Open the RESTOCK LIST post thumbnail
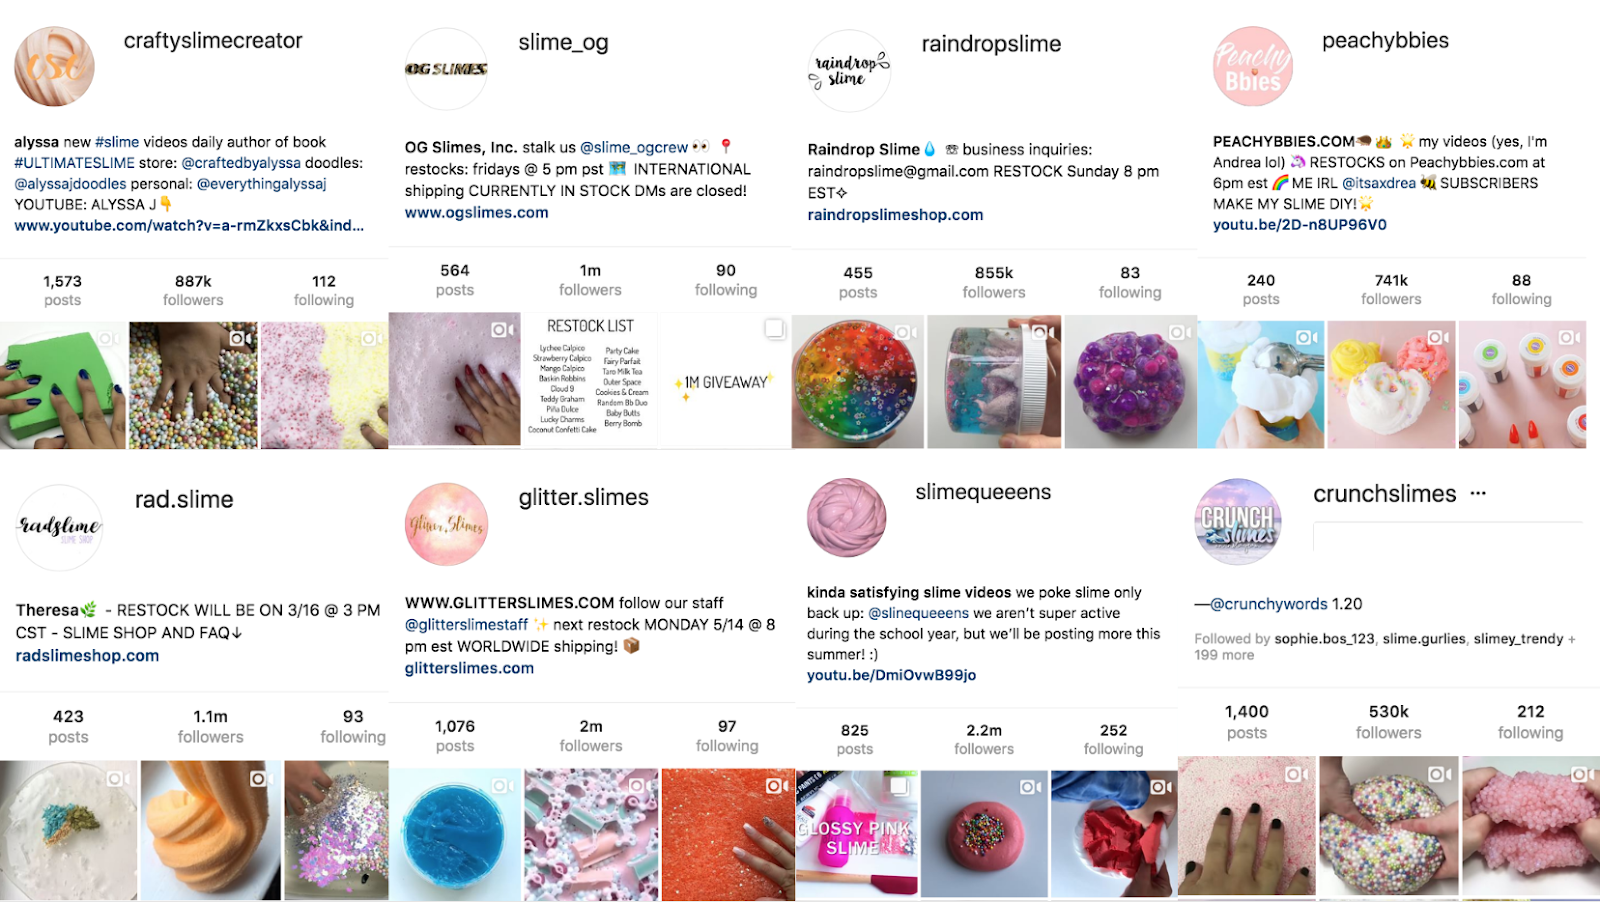 (590, 379)
